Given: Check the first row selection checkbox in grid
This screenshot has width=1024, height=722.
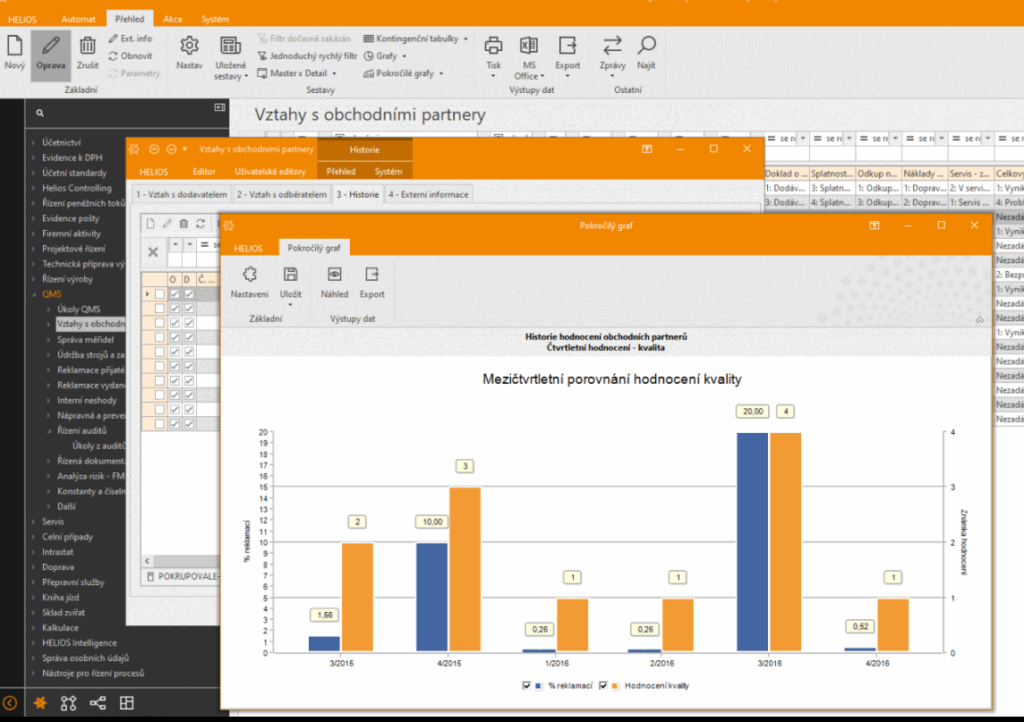Looking at the screenshot, I should point(159,294).
